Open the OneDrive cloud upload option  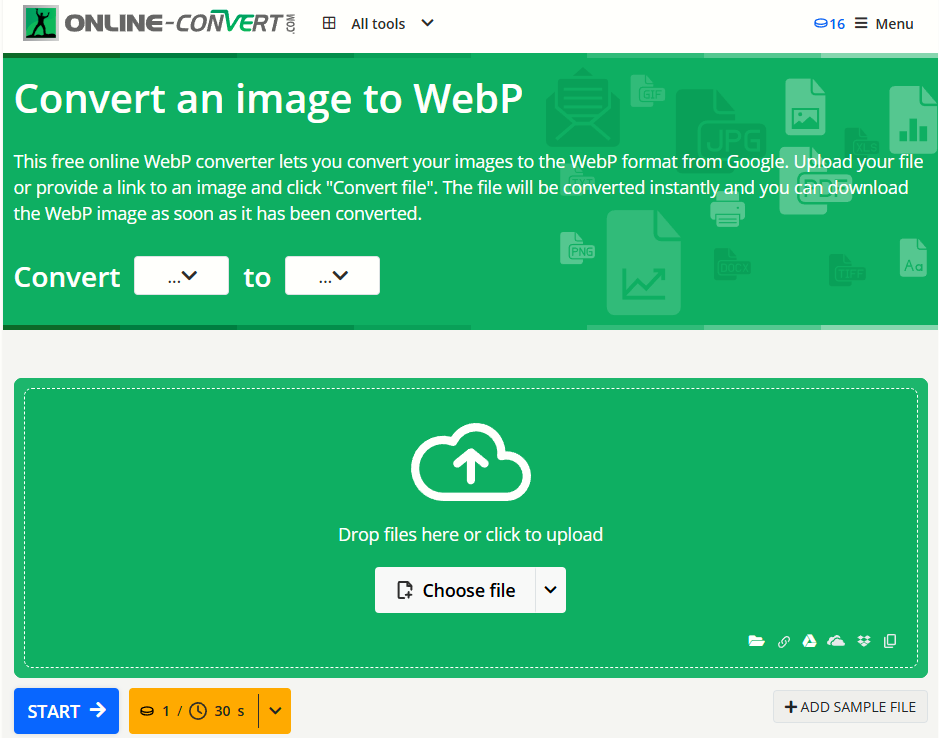coord(836,641)
